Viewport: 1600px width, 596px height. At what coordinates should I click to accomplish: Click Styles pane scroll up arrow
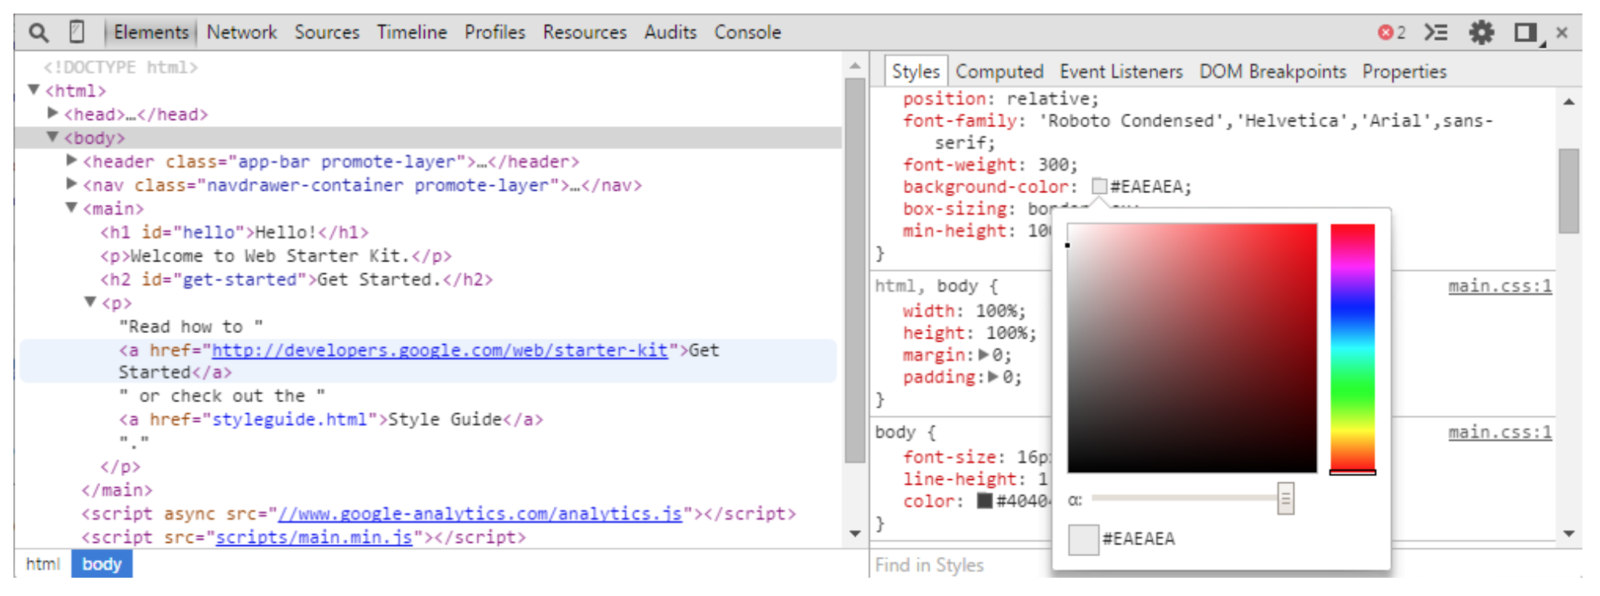click(x=1569, y=102)
